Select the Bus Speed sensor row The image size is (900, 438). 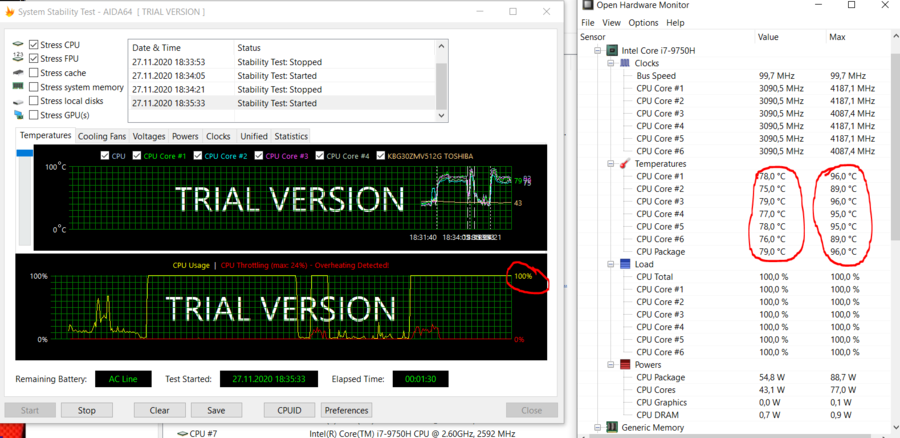pos(734,76)
